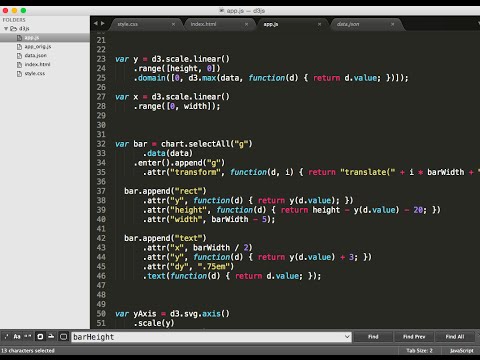The image size is (480, 360).
Task: Click the Find Prev button
Action: click(x=414, y=337)
